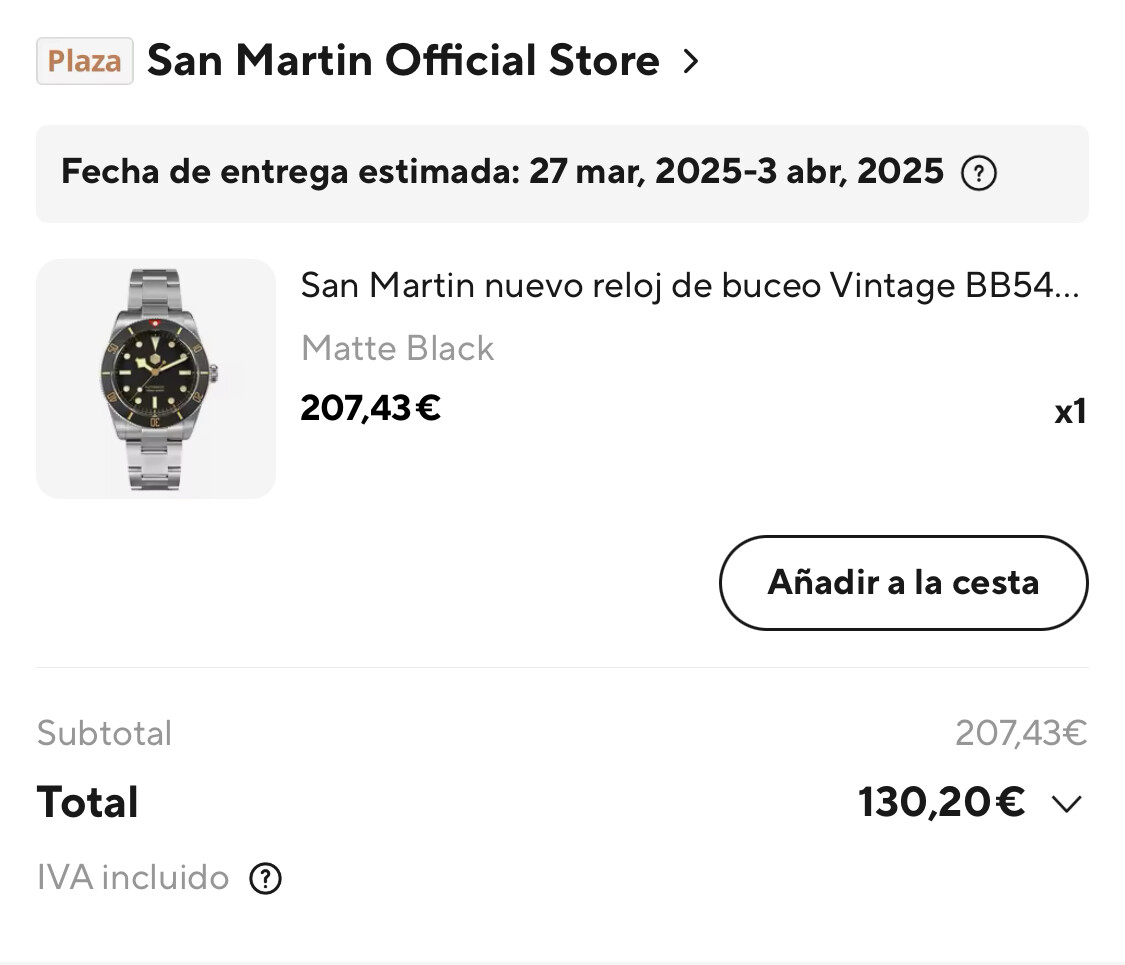Click the Fecha de entrega estimada label
The height and width of the screenshot is (965, 1125).
pyautogui.click(x=290, y=172)
